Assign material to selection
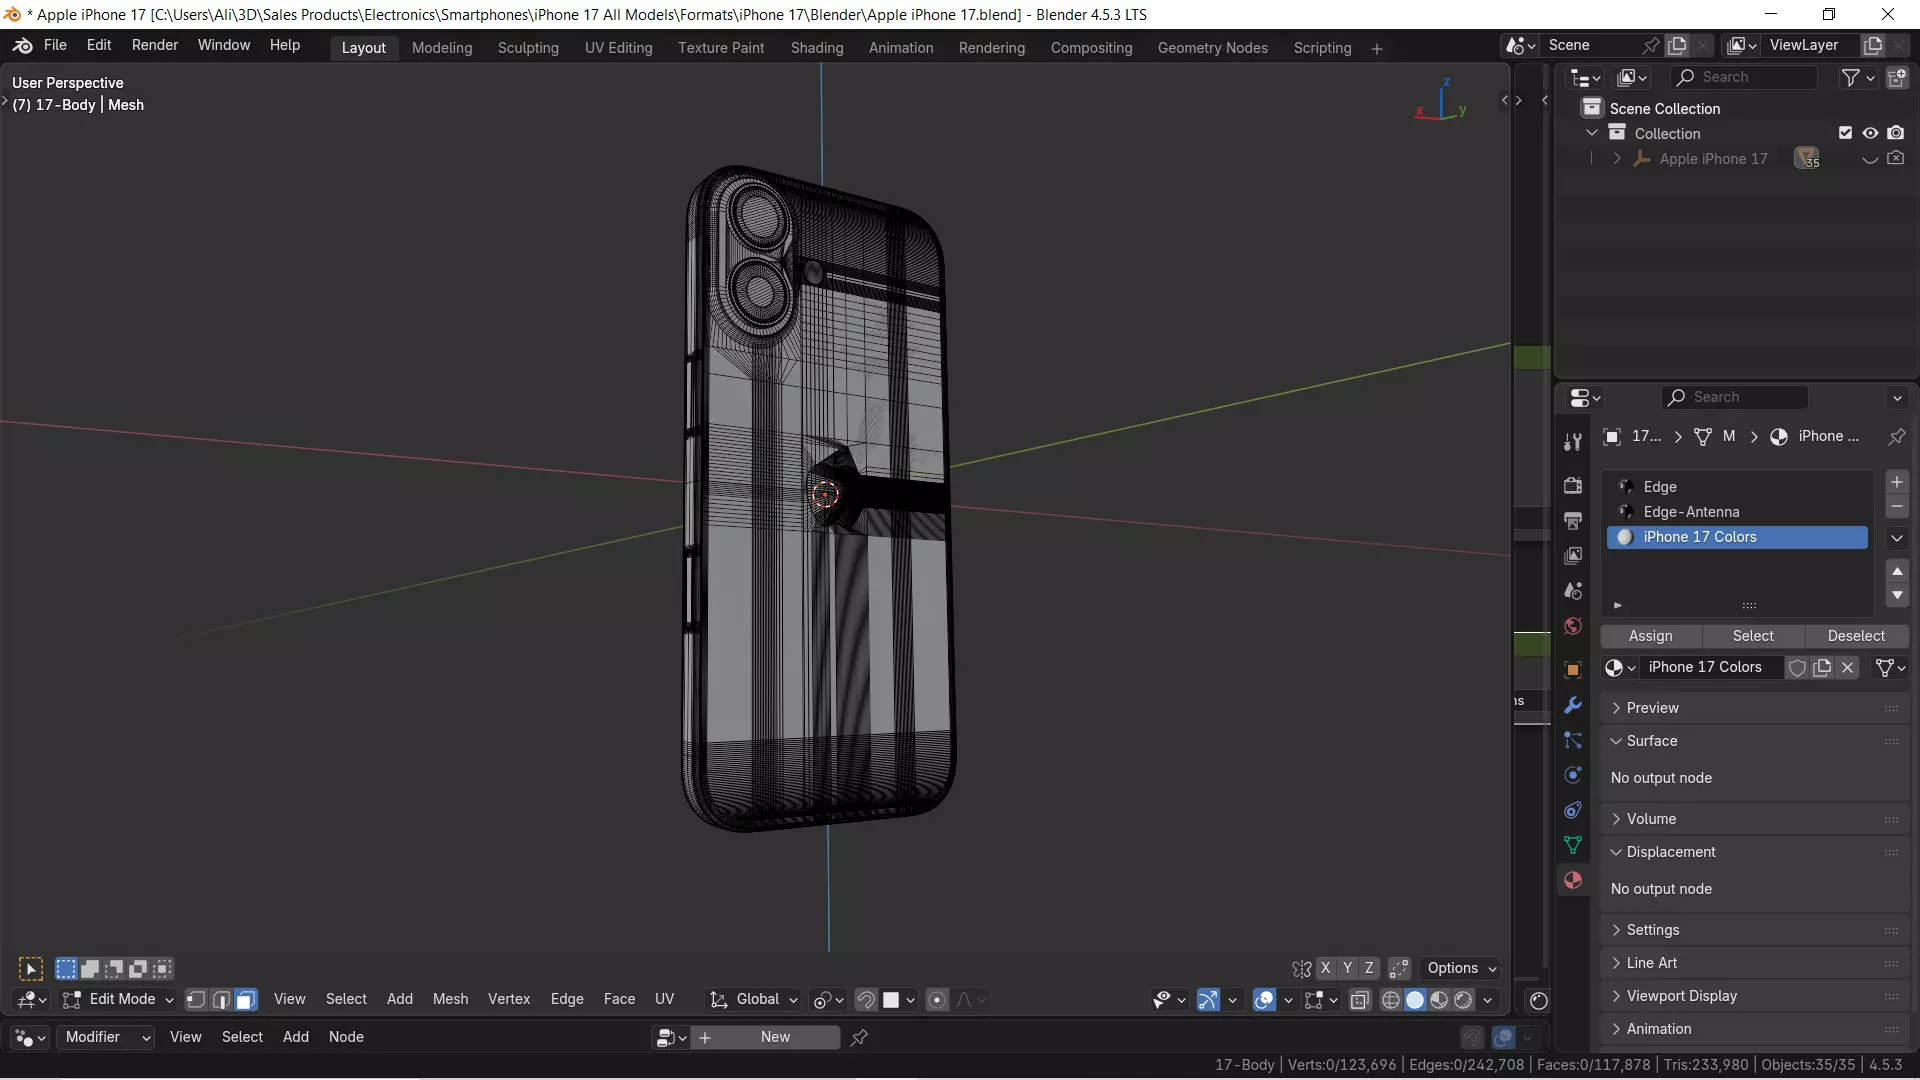Screen dimensions: 1920x1080 click(1650, 636)
